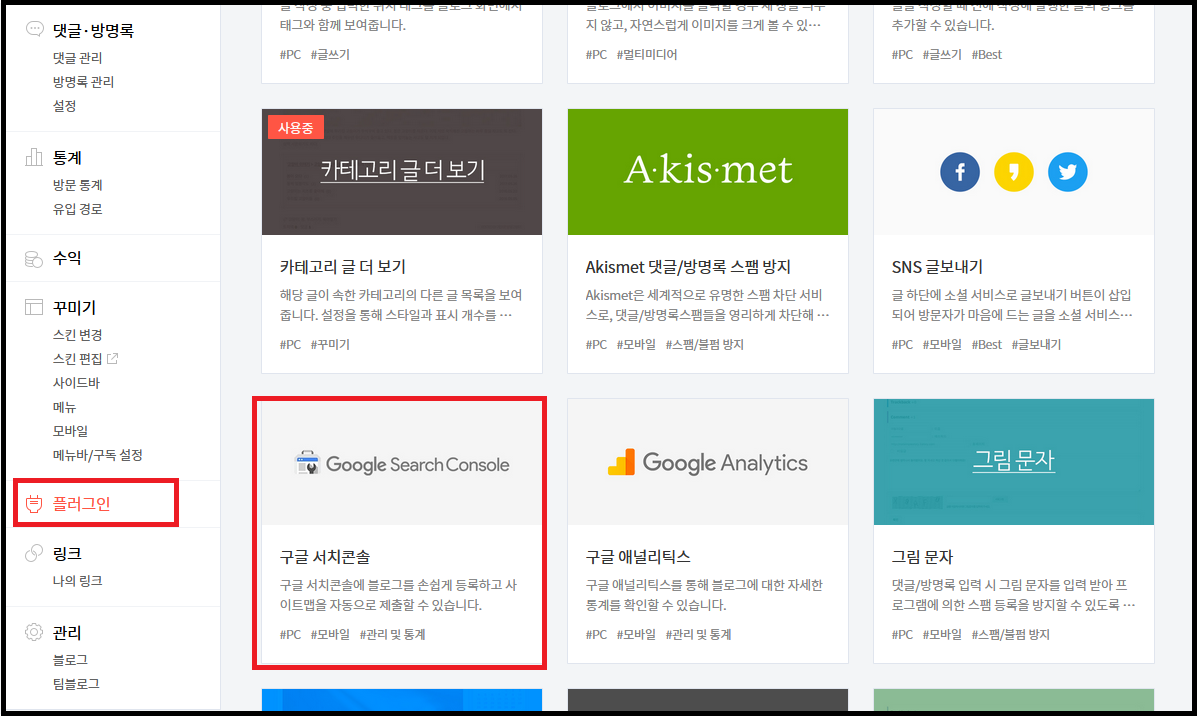Click #관리 및 통계 tag on 구글 서치콘솔 card
Screen dimensions: 1198x717
click(x=393, y=634)
